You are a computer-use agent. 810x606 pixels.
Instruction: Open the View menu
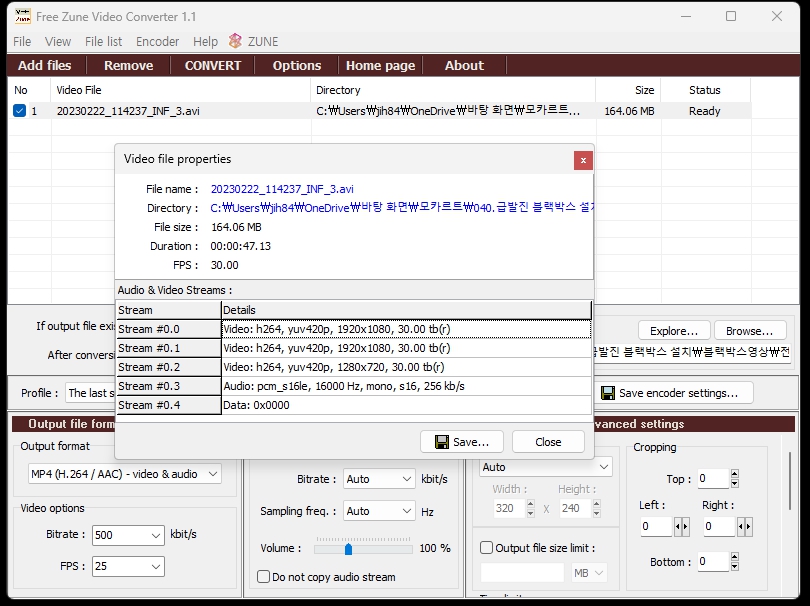tap(58, 41)
